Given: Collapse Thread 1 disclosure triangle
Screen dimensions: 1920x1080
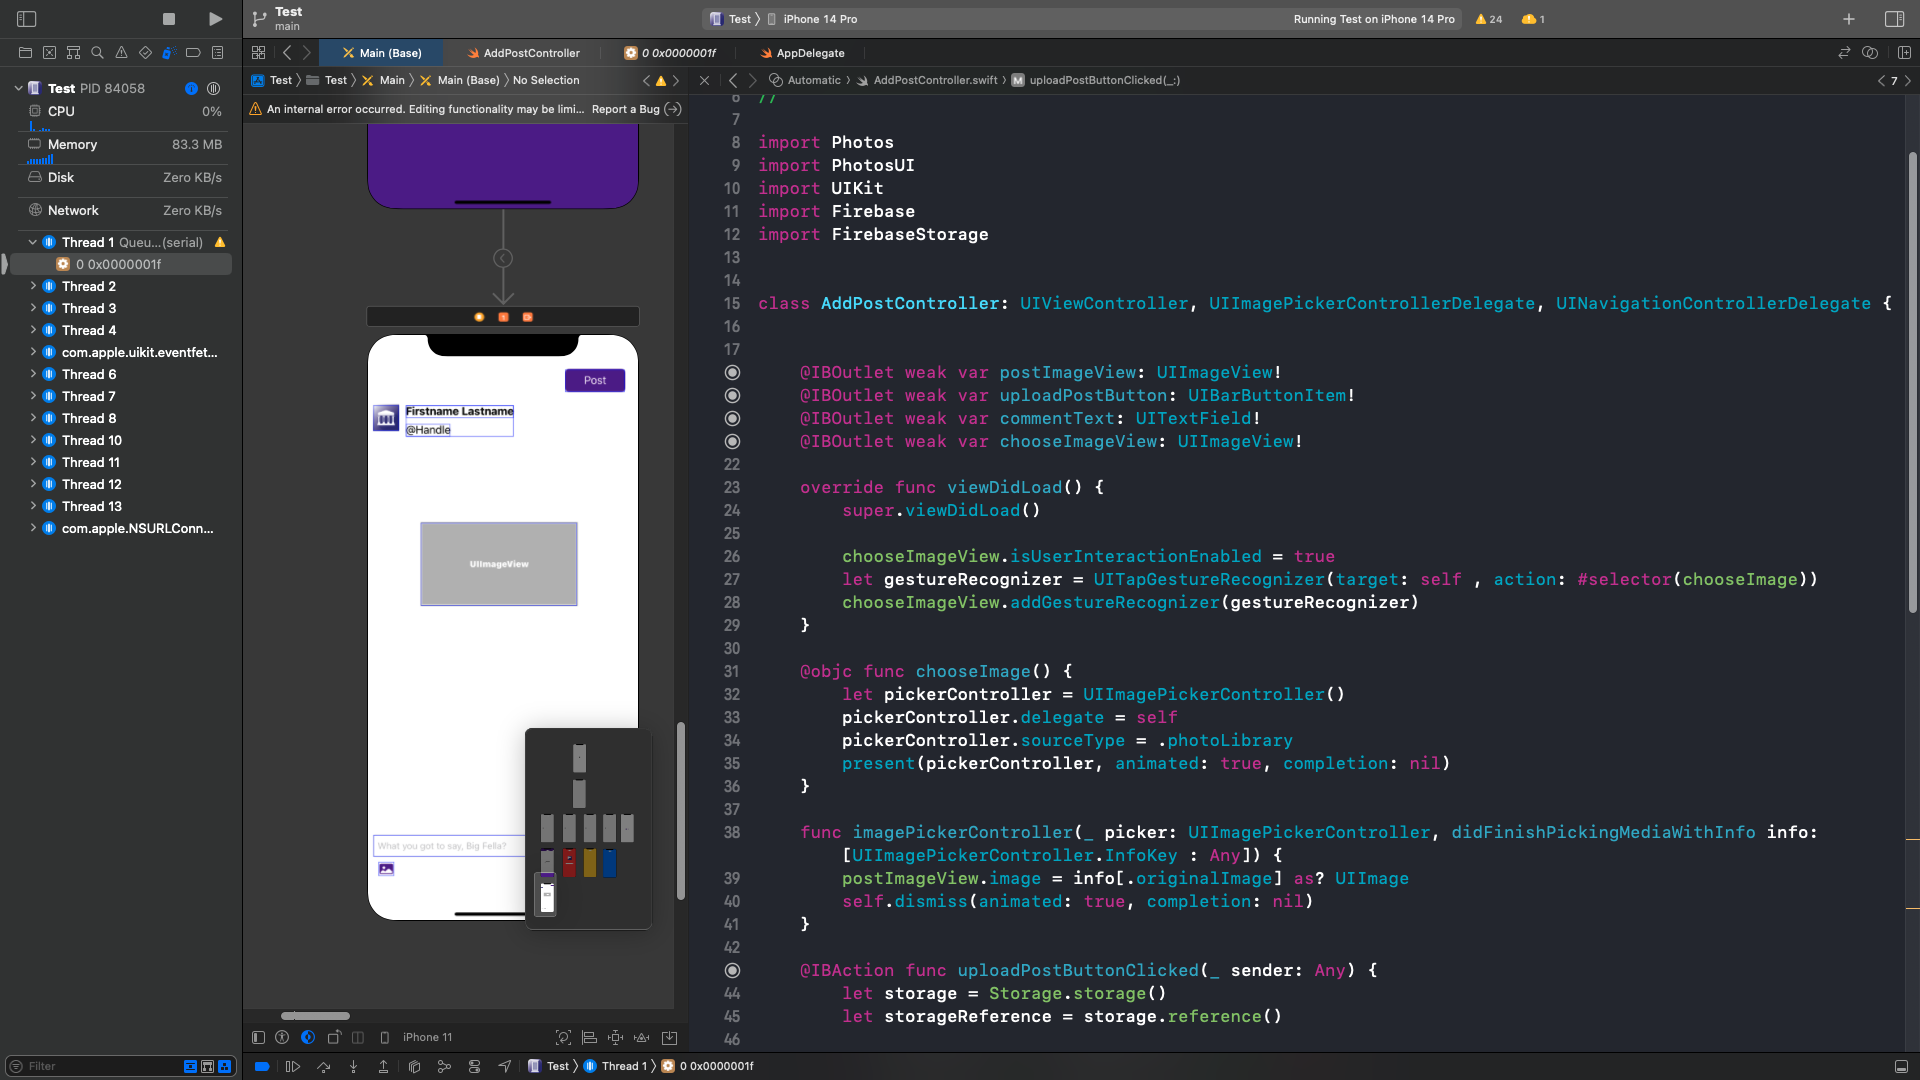Looking at the screenshot, I should 33,242.
